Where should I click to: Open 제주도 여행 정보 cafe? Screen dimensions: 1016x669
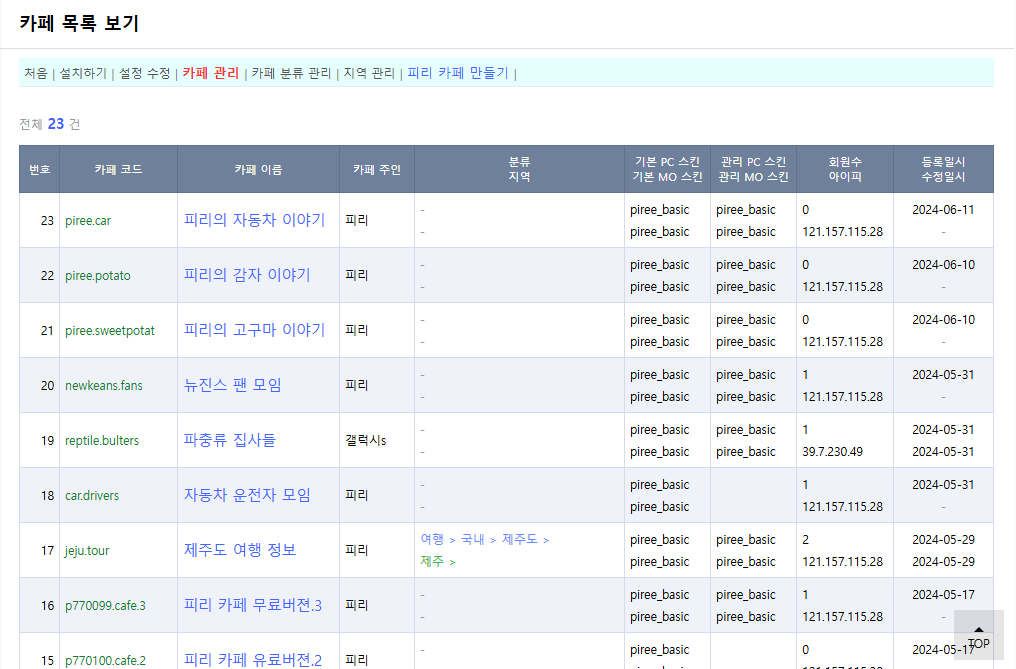pyautogui.click(x=240, y=550)
